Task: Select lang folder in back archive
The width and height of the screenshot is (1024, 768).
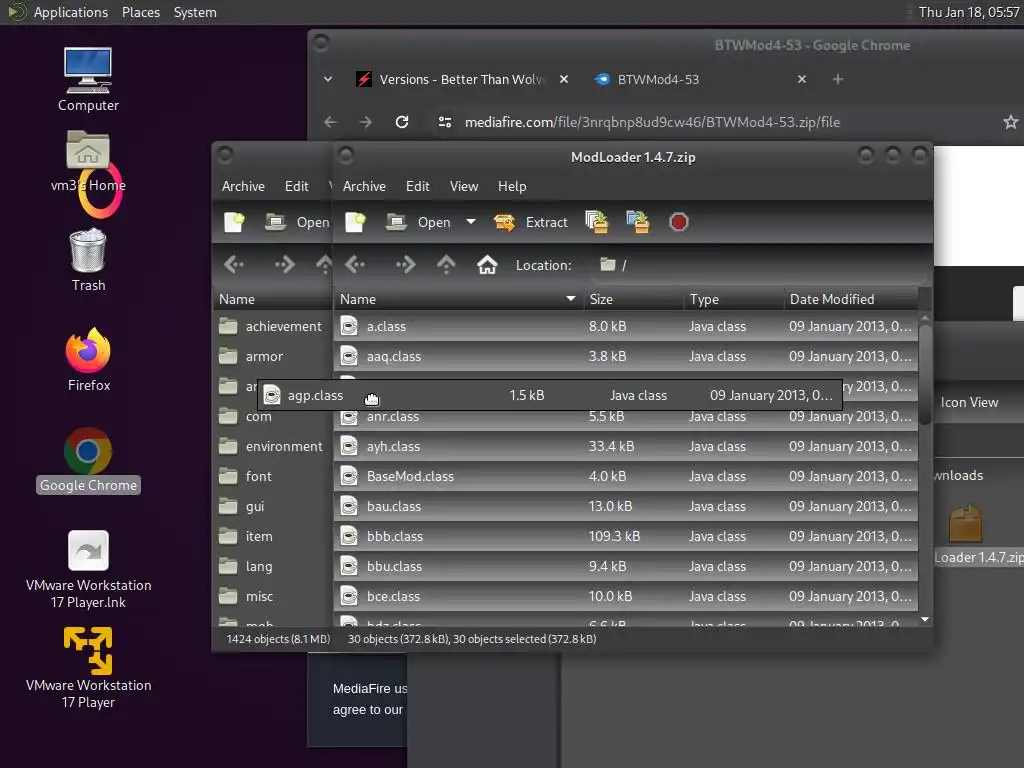Action: tap(272, 566)
